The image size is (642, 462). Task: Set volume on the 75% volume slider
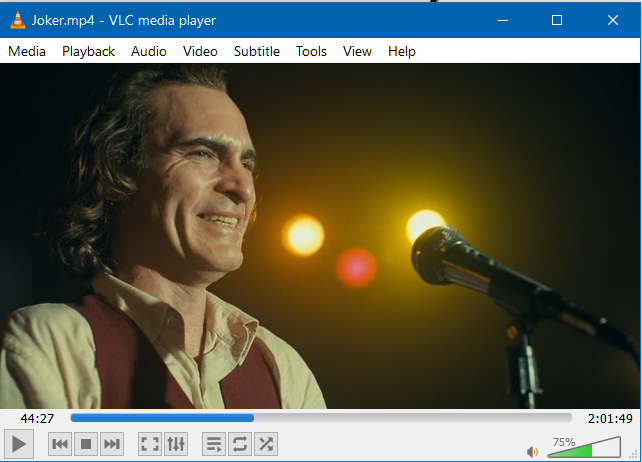click(x=584, y=447)
